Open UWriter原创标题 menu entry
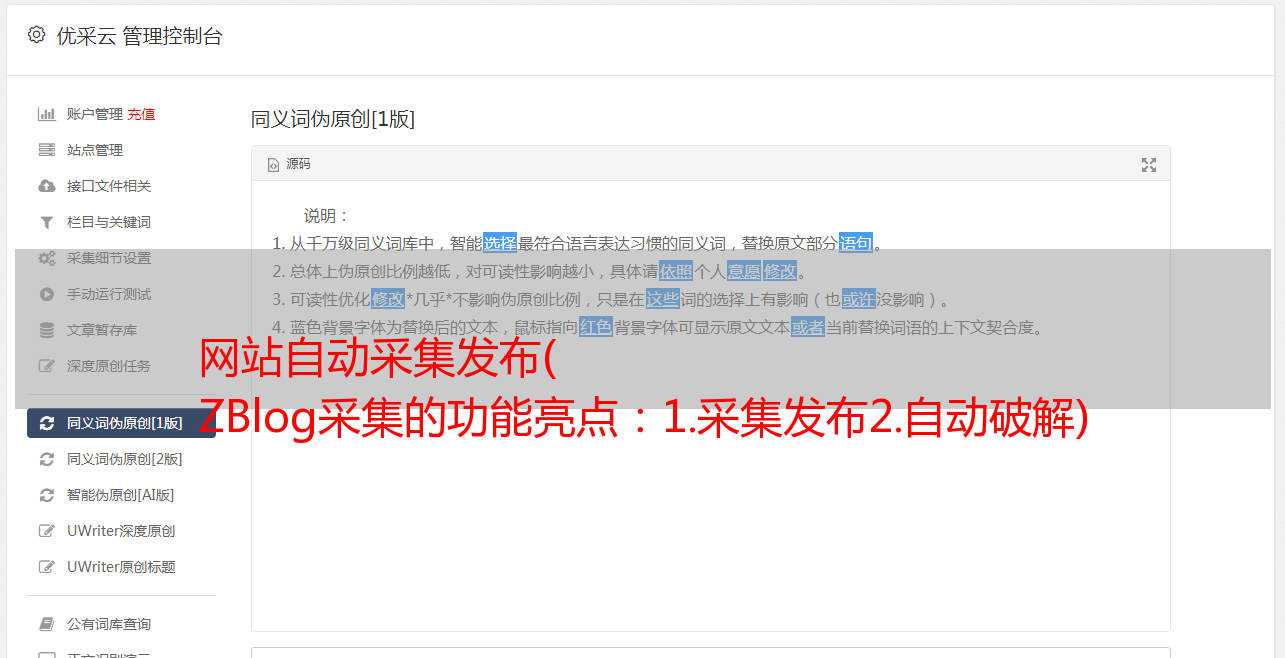The width and height of the screenshot is (1285, 658). (x=121, y=567)
